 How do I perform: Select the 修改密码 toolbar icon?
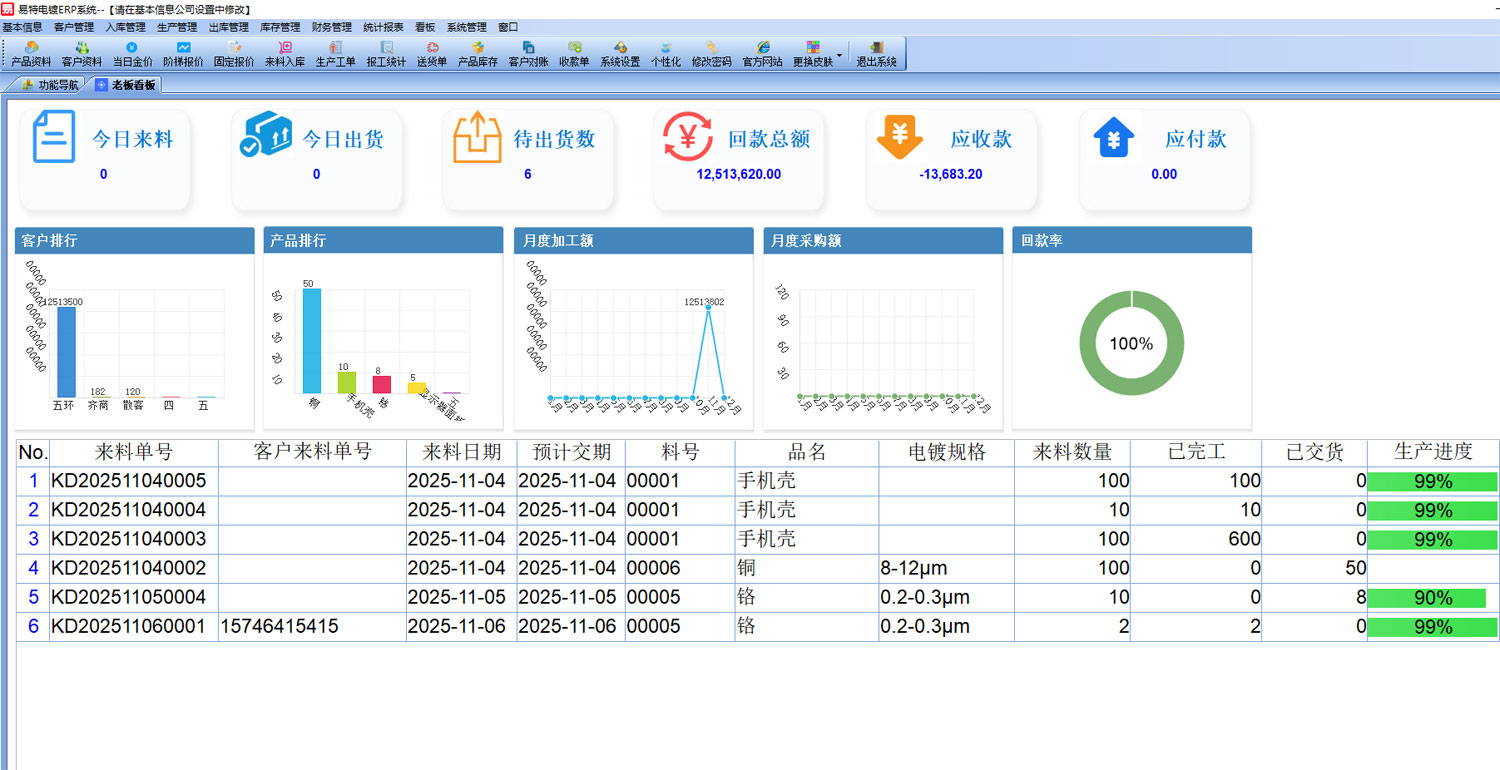click(711, 54)
